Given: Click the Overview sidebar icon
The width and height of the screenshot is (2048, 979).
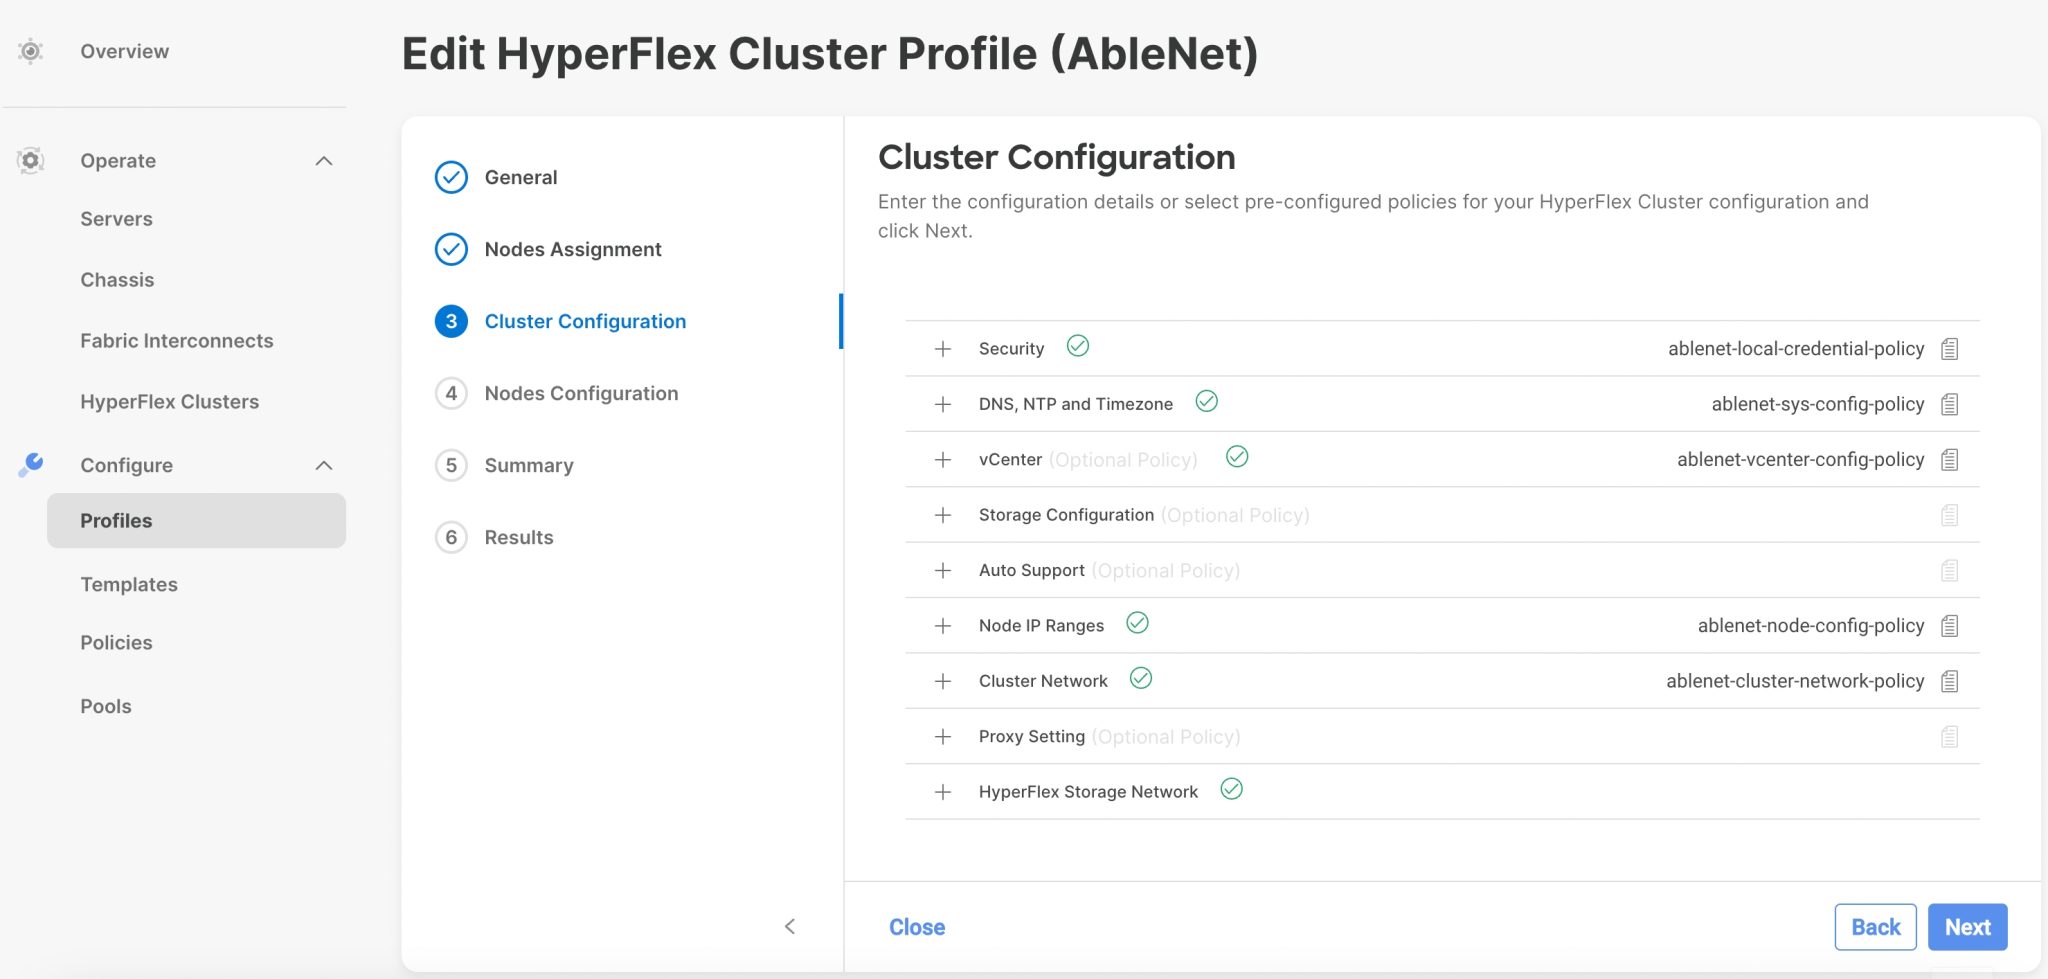Looking at the screenshot, I should coord(30,50).
